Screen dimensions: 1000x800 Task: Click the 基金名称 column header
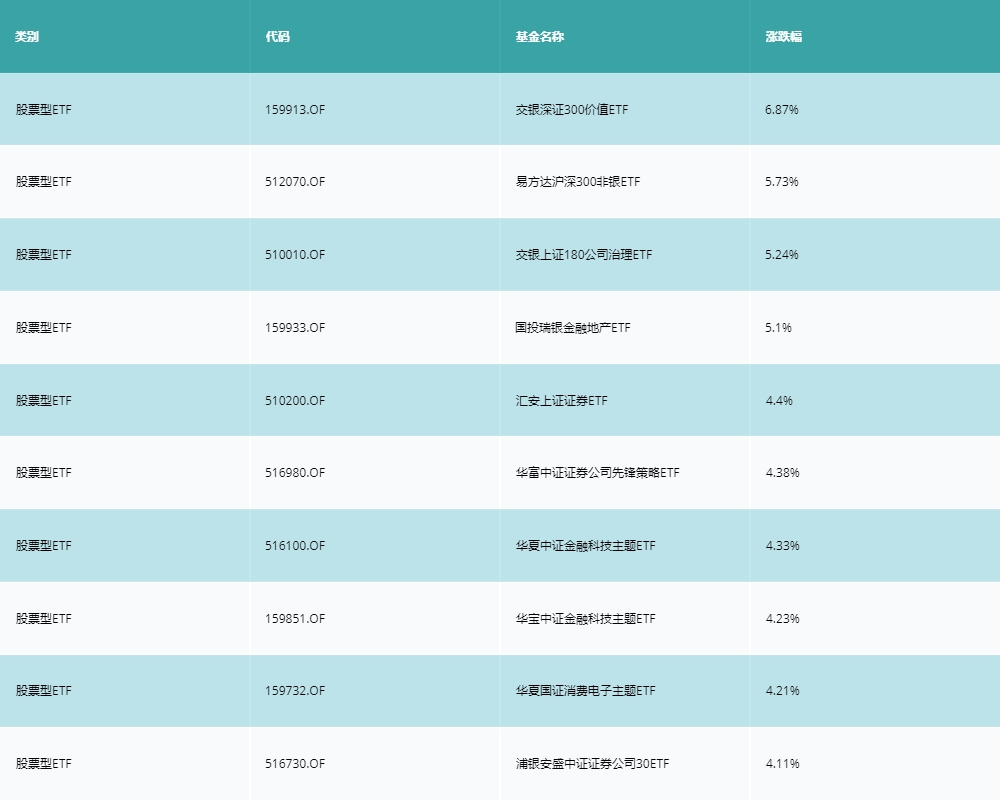[x=540, y=36]
